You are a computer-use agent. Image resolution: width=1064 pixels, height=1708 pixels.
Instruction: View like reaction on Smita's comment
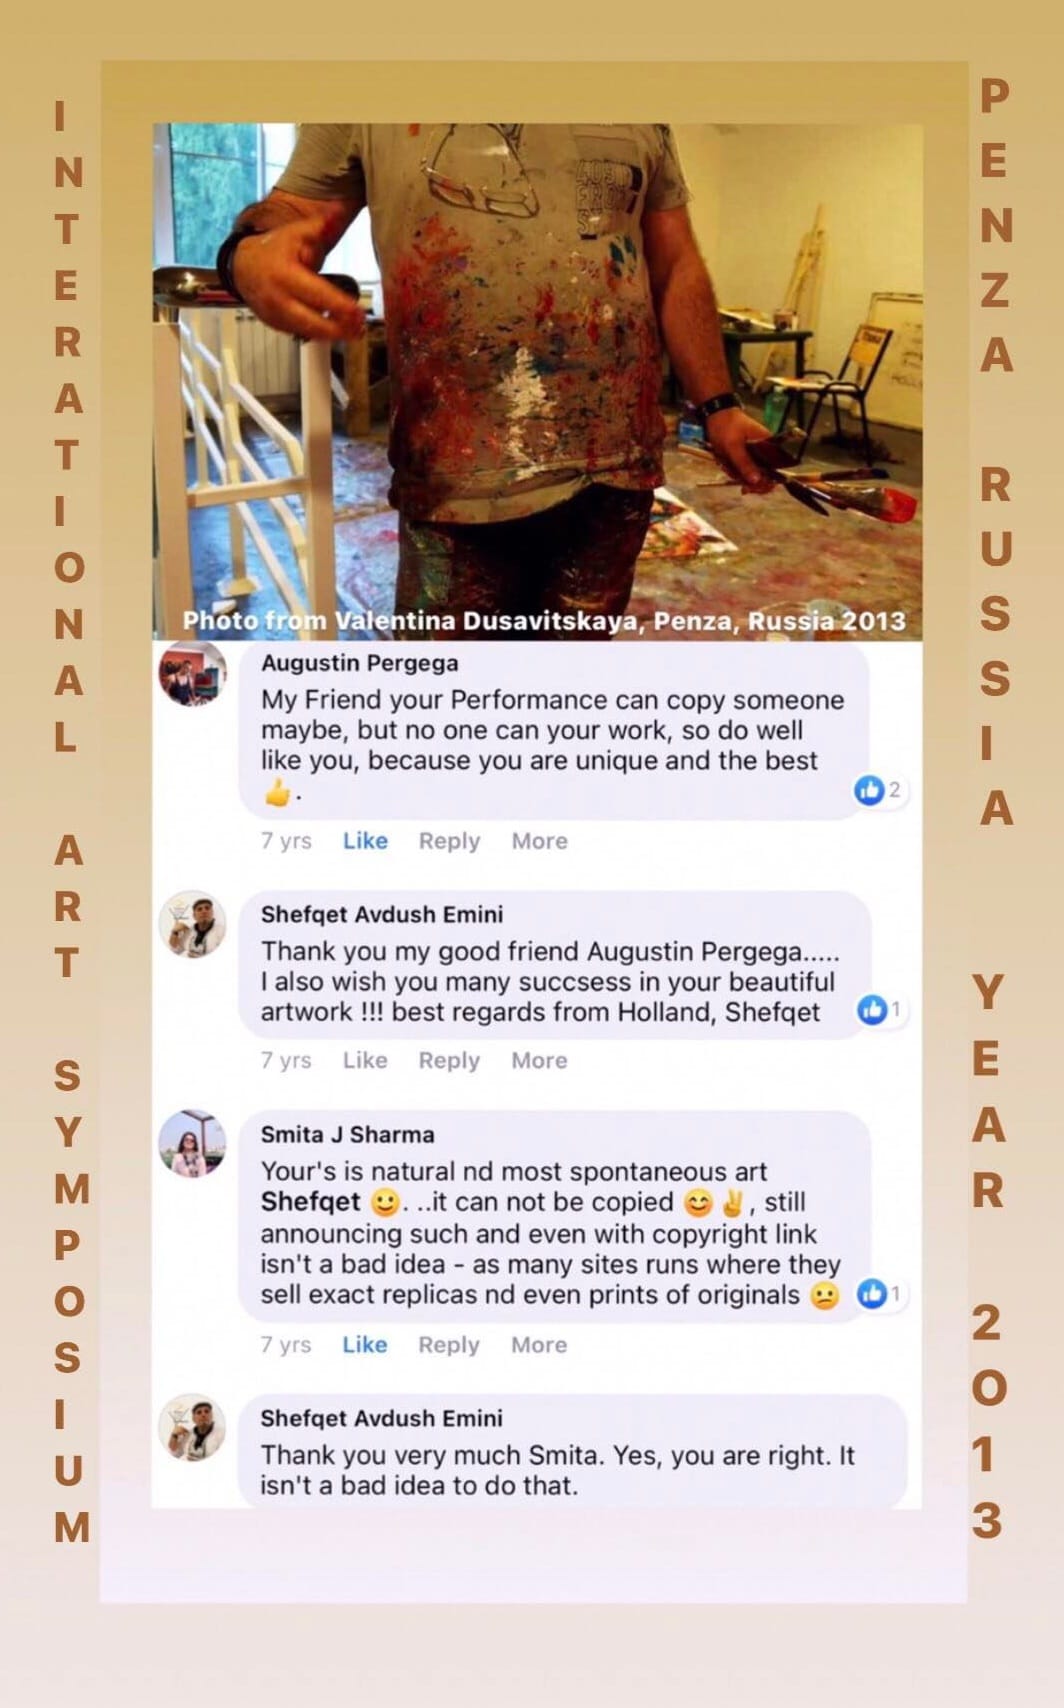tap(881, 1294)
